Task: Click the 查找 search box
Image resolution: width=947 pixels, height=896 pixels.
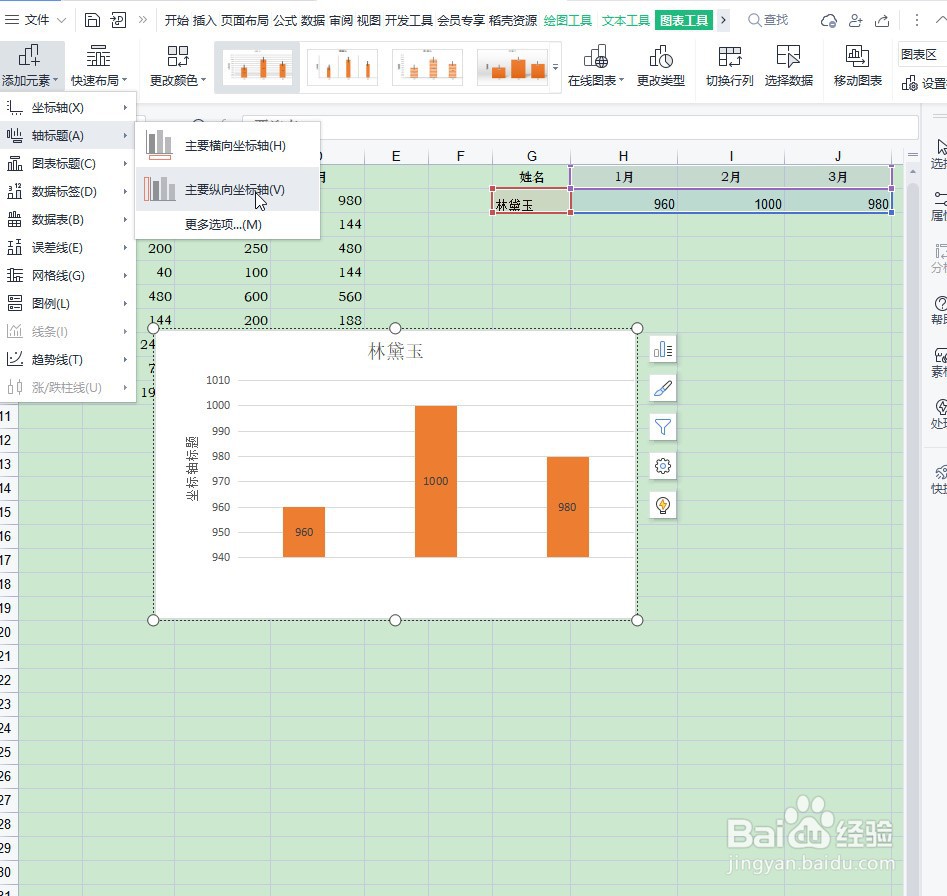Action: click(768, 21)
